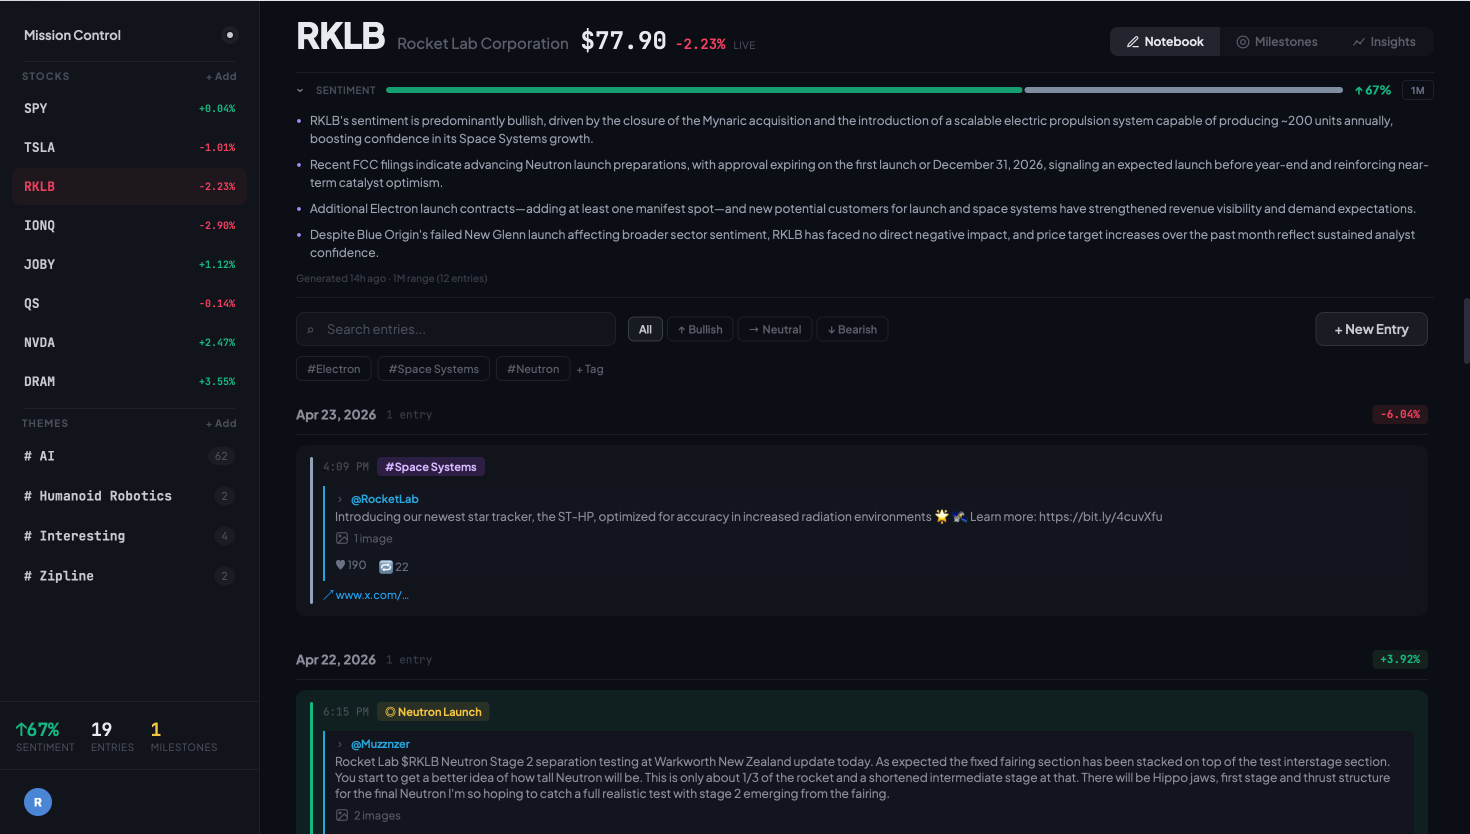
Task: Switch to the Notebook tab
Action: 1165,41
